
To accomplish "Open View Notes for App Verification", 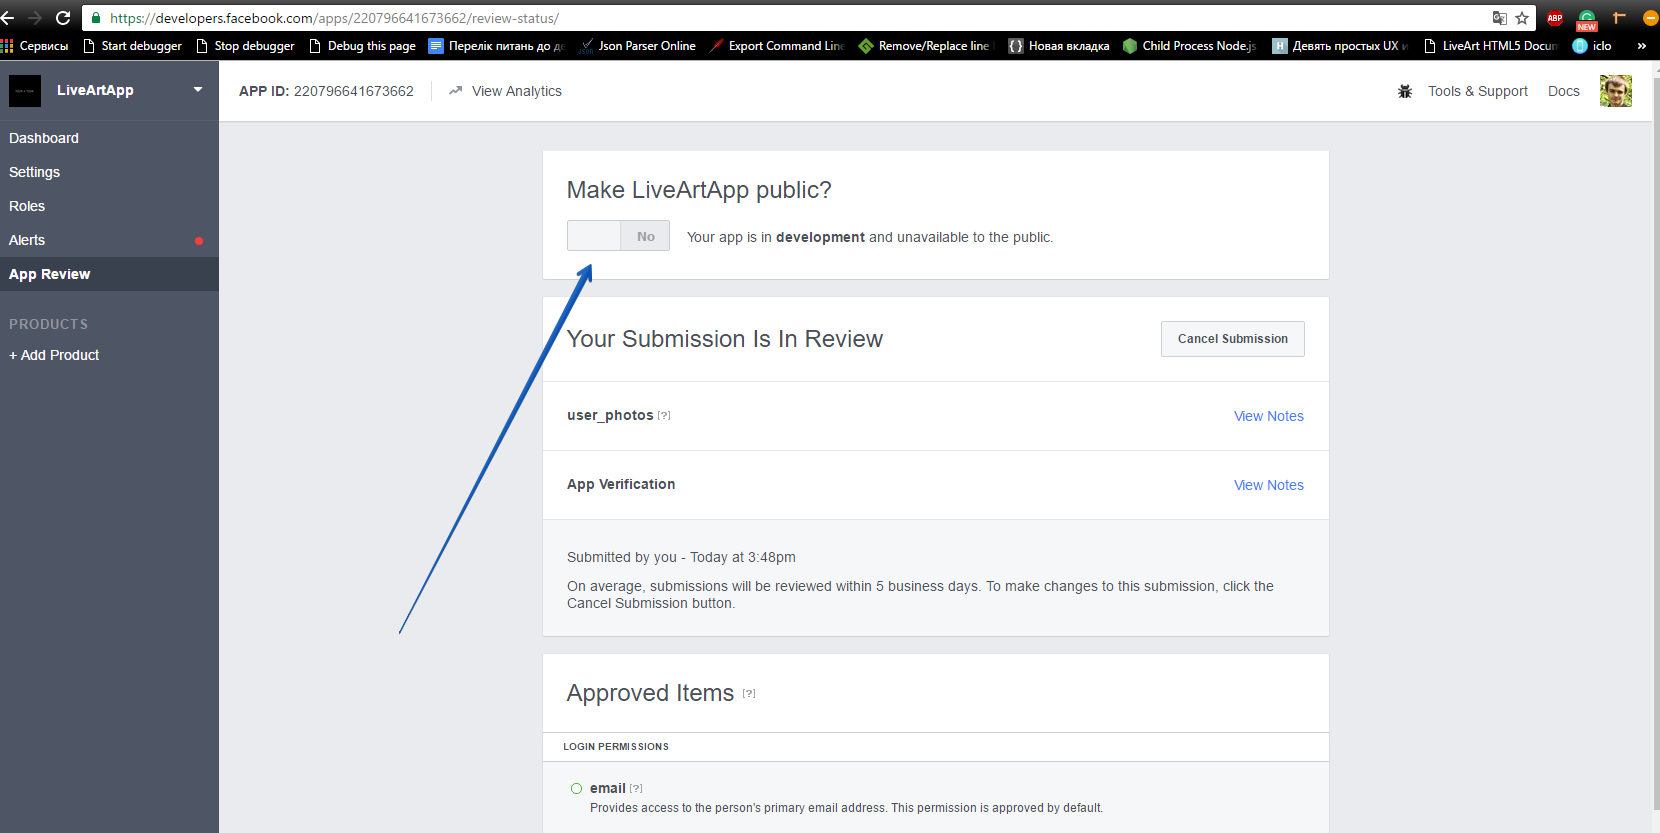I will [1268, 485].
